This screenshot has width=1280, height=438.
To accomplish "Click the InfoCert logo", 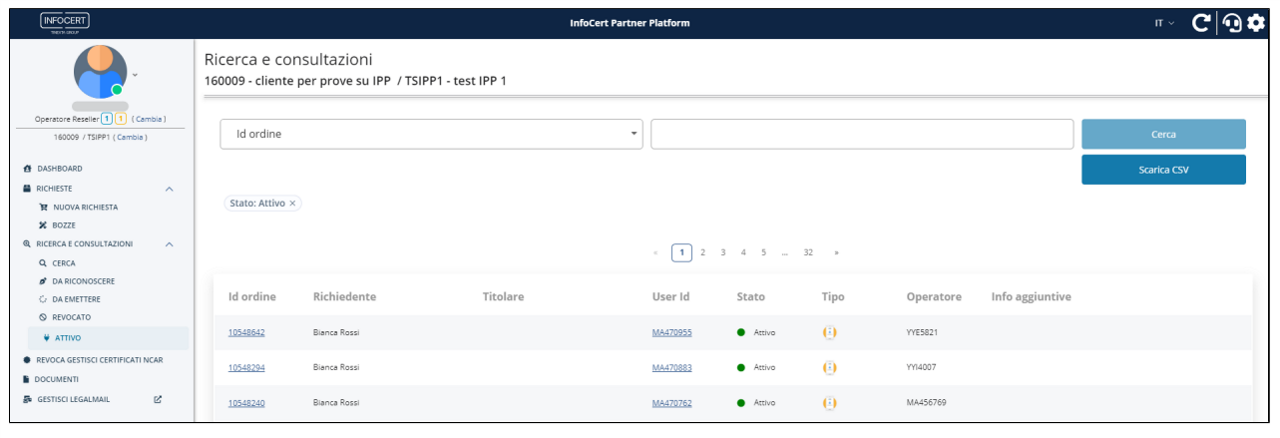I will [x=62, y=23].
